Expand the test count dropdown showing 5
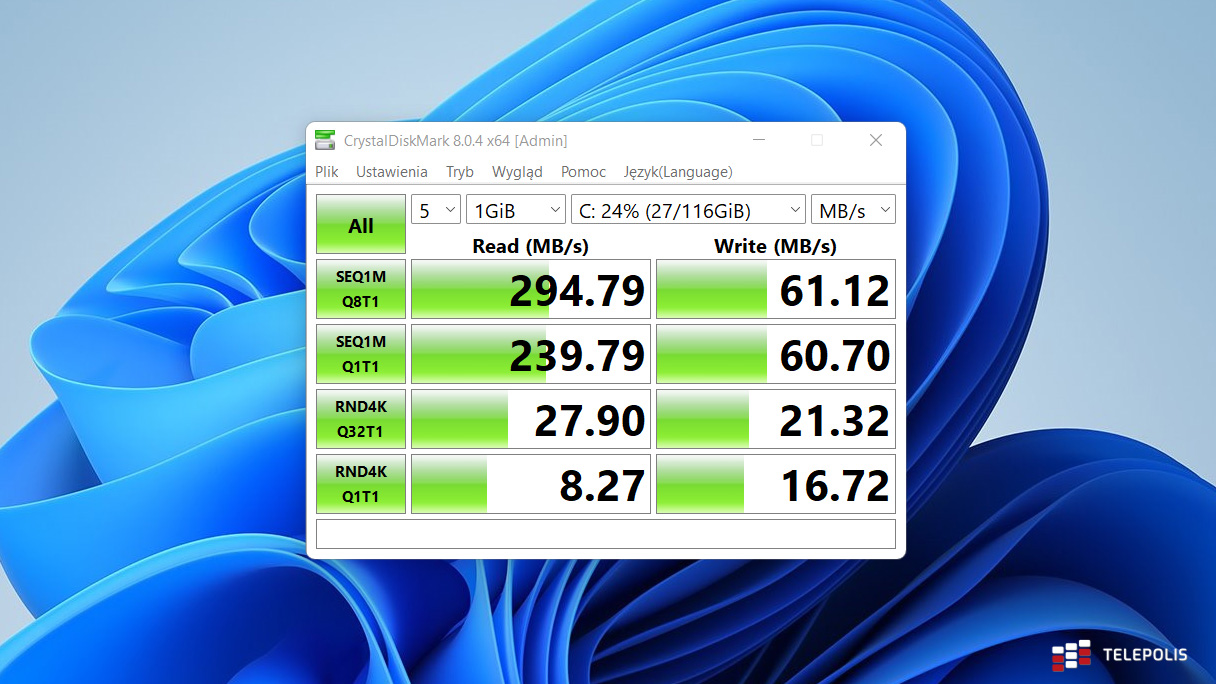 pyautogui.click(x=436, y=210)
